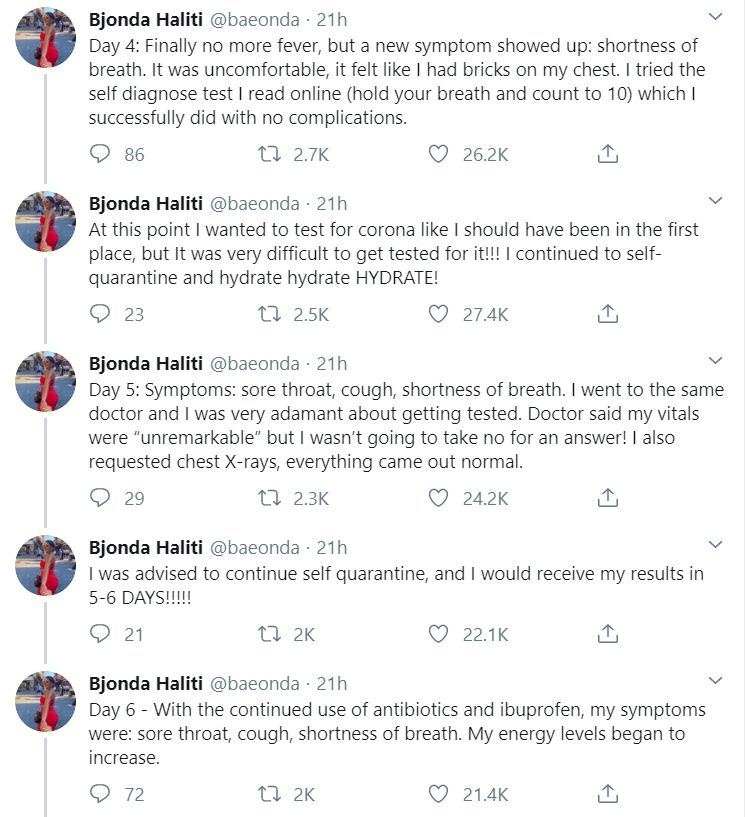Retweet the Day 6 antibiotics tweet
This screenshot has width=745, height=817.
[x=270, y=794]
